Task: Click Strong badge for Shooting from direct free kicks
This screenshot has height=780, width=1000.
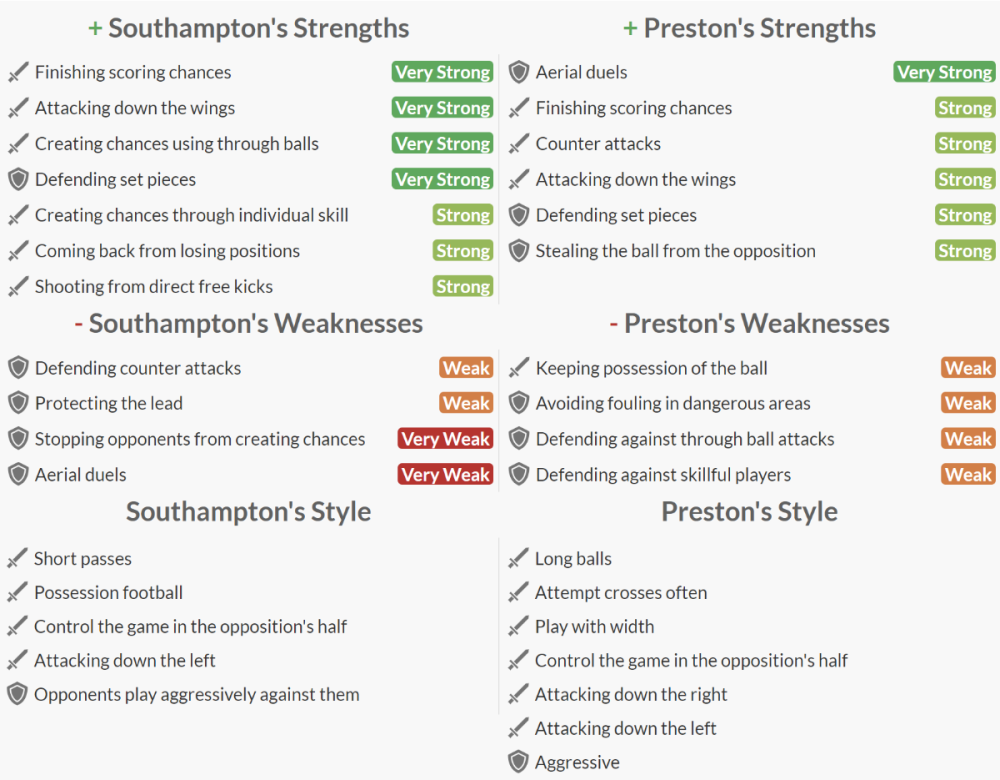Action: pyautogui.click(x=463, y=287)
